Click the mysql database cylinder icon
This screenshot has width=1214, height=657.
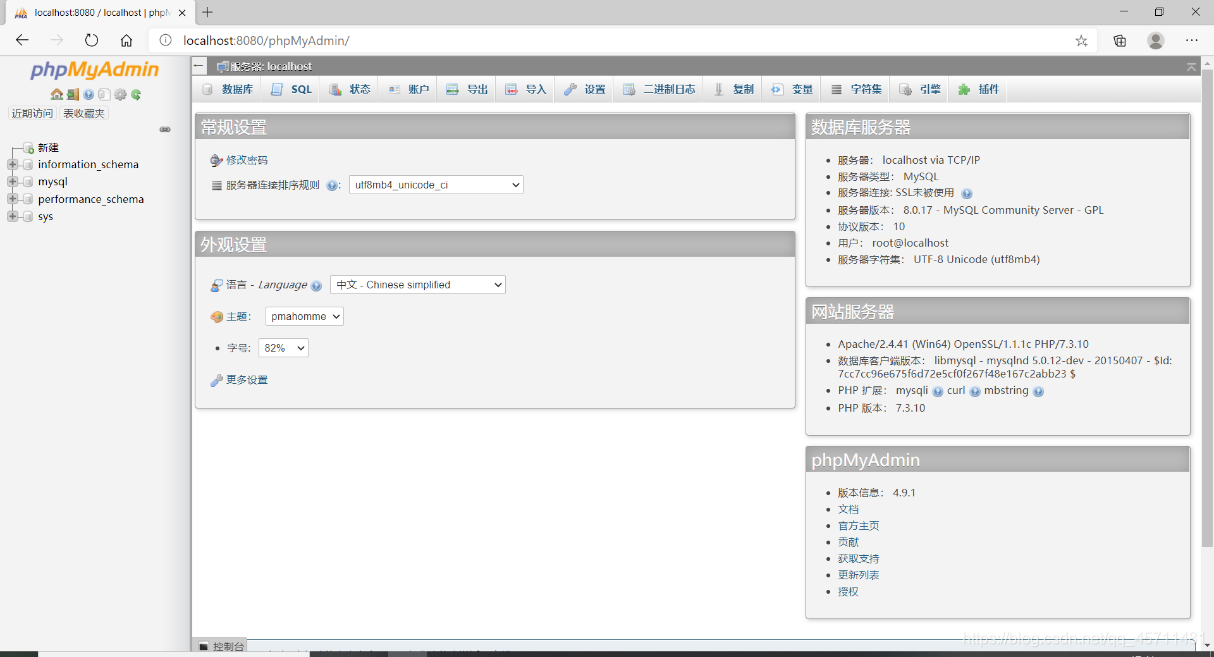click(28, 182)
